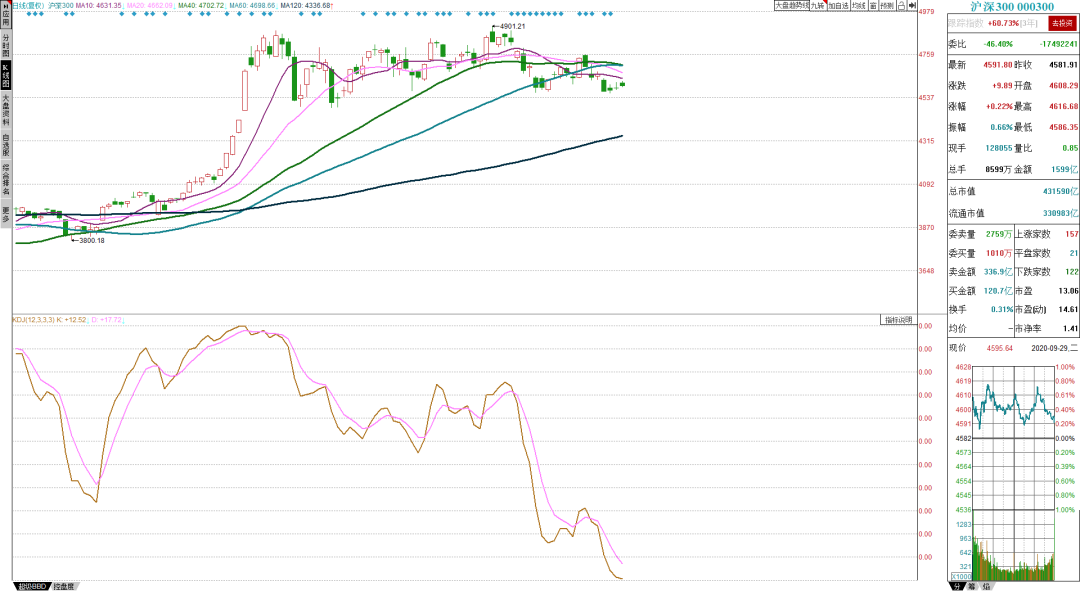This screenshot has height=591, width=1080.
Task: Switch to the 分时图 view
Action: [x=6, y=46]
